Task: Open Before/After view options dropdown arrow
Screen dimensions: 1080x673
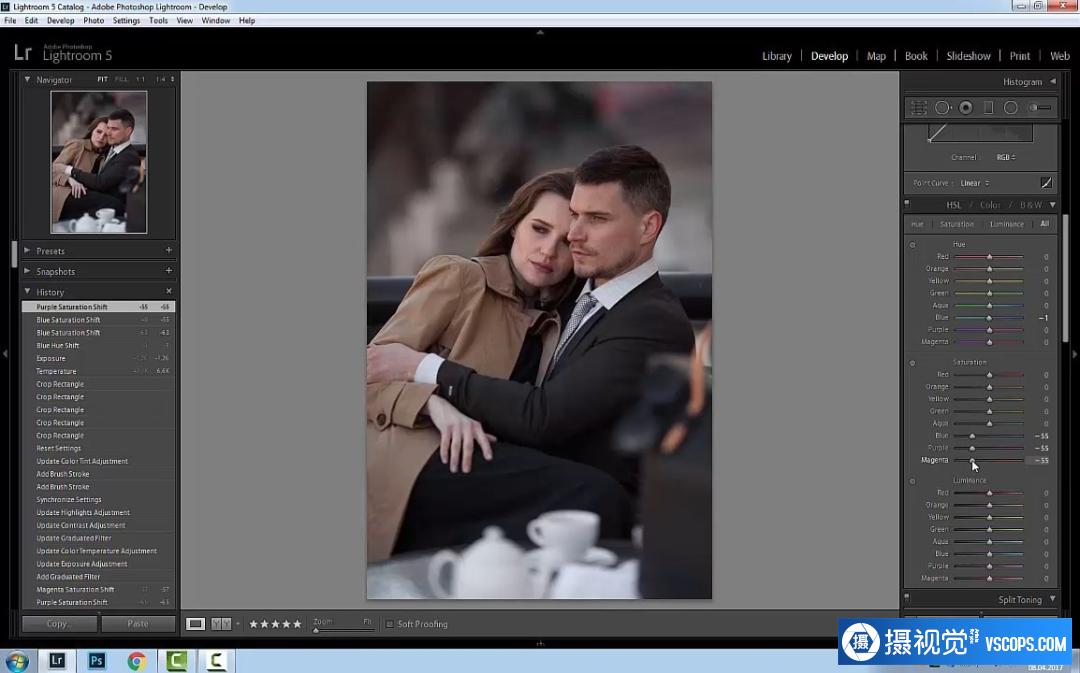Action: 238,624
